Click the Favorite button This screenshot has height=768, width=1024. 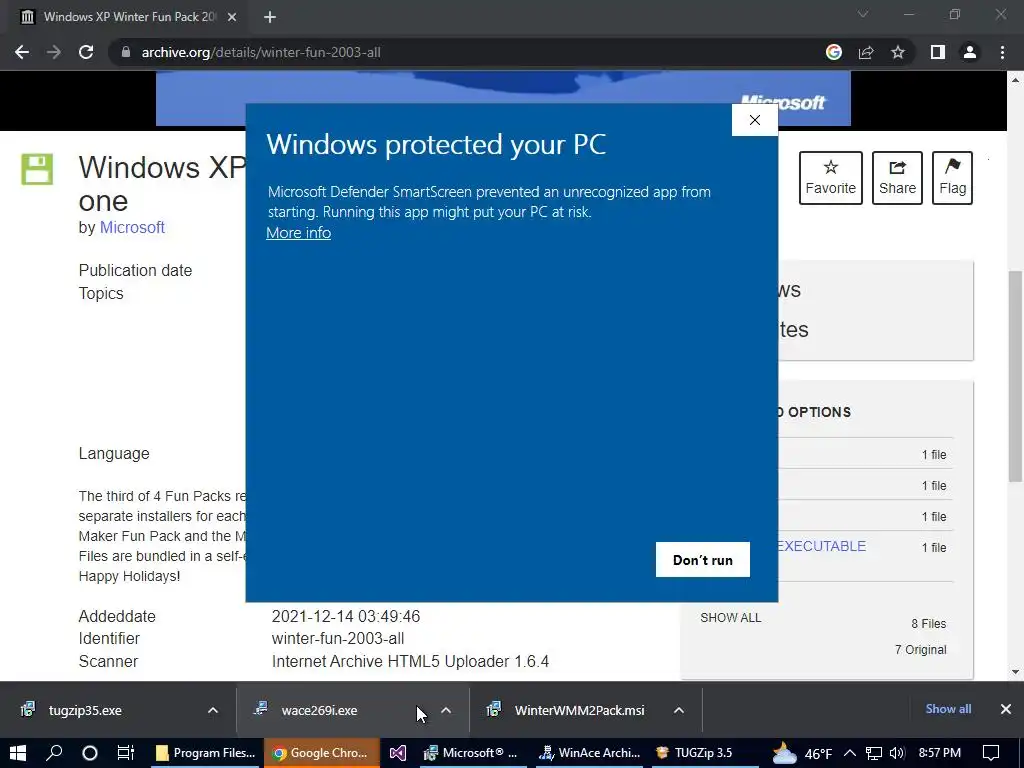pyautogui.click(x=831, y=178)
